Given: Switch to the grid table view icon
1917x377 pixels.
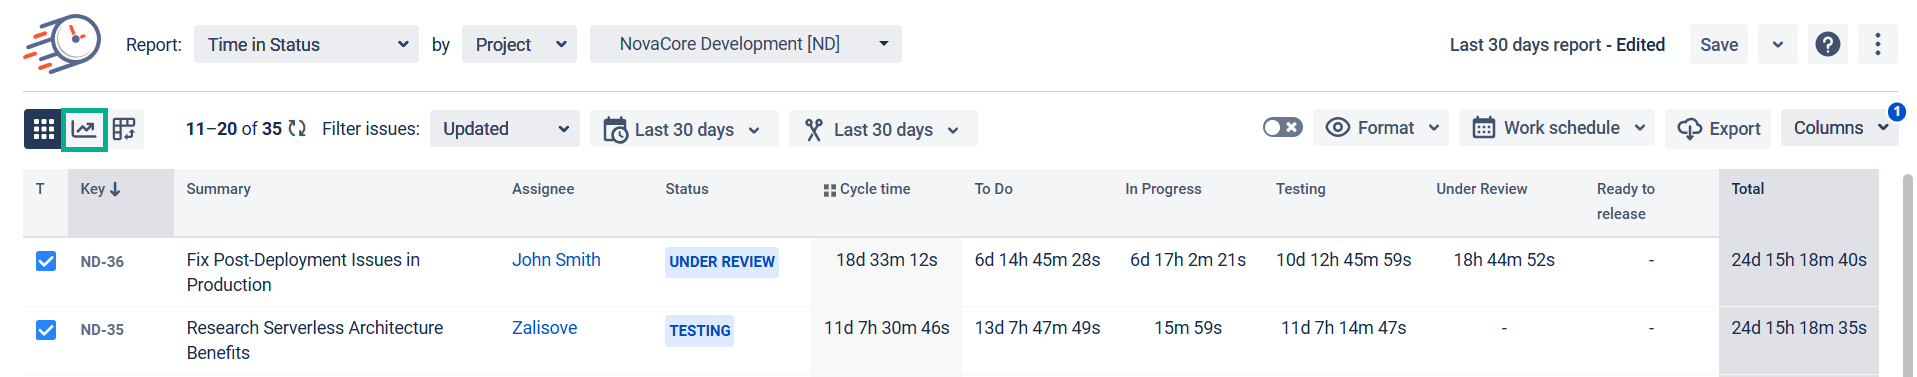Looking at the screenshot, I should pyautogui.click(x=43, y=129).
